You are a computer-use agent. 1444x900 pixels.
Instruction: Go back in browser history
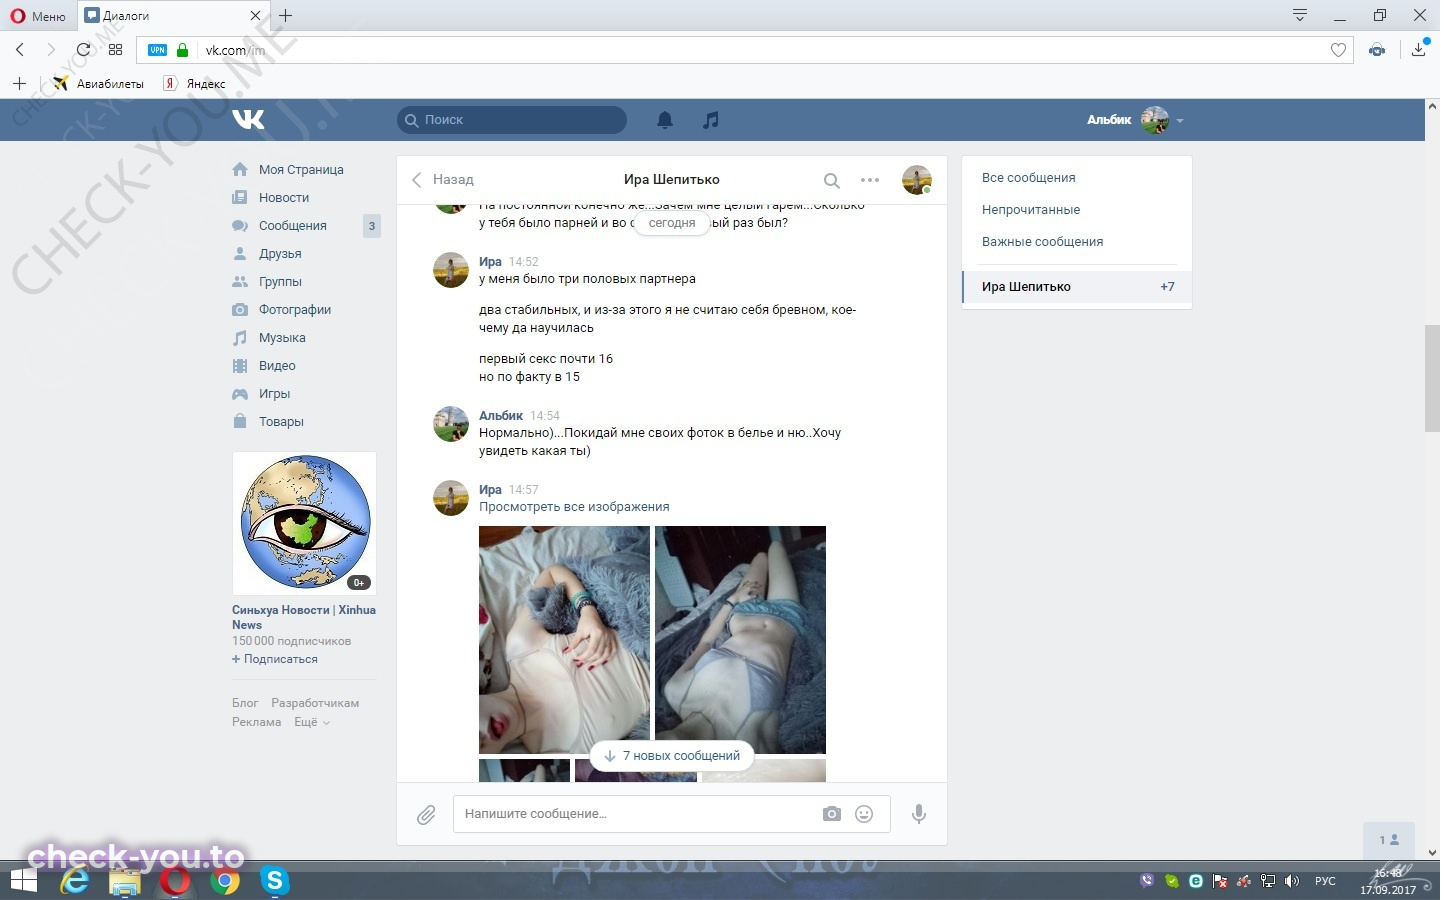(20, 50)
